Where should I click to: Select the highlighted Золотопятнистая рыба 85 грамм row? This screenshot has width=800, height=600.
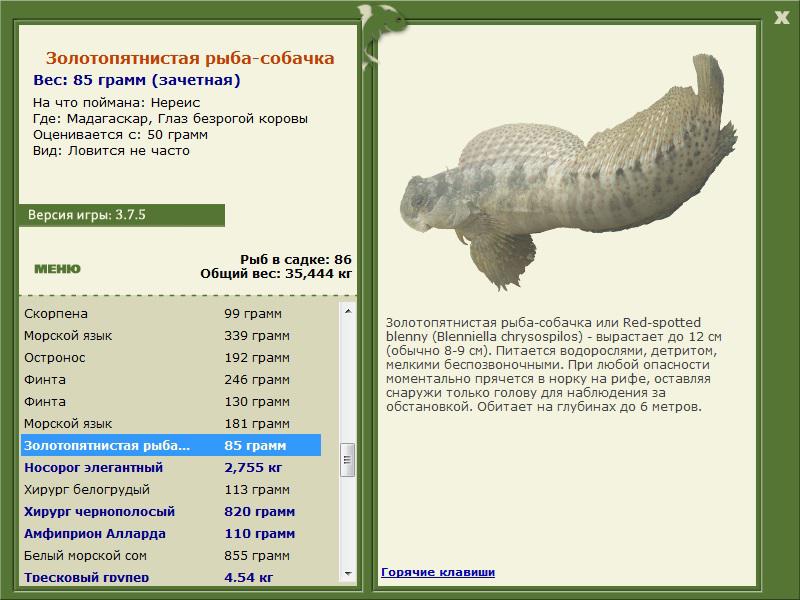171,445
